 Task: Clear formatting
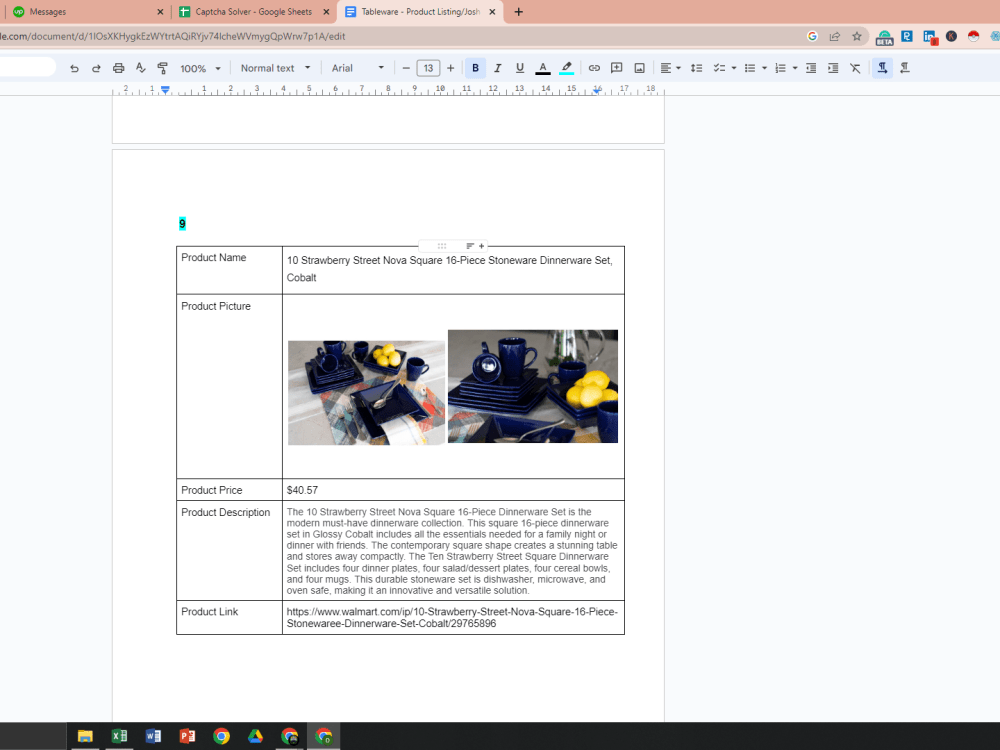(x=855, y=68)
